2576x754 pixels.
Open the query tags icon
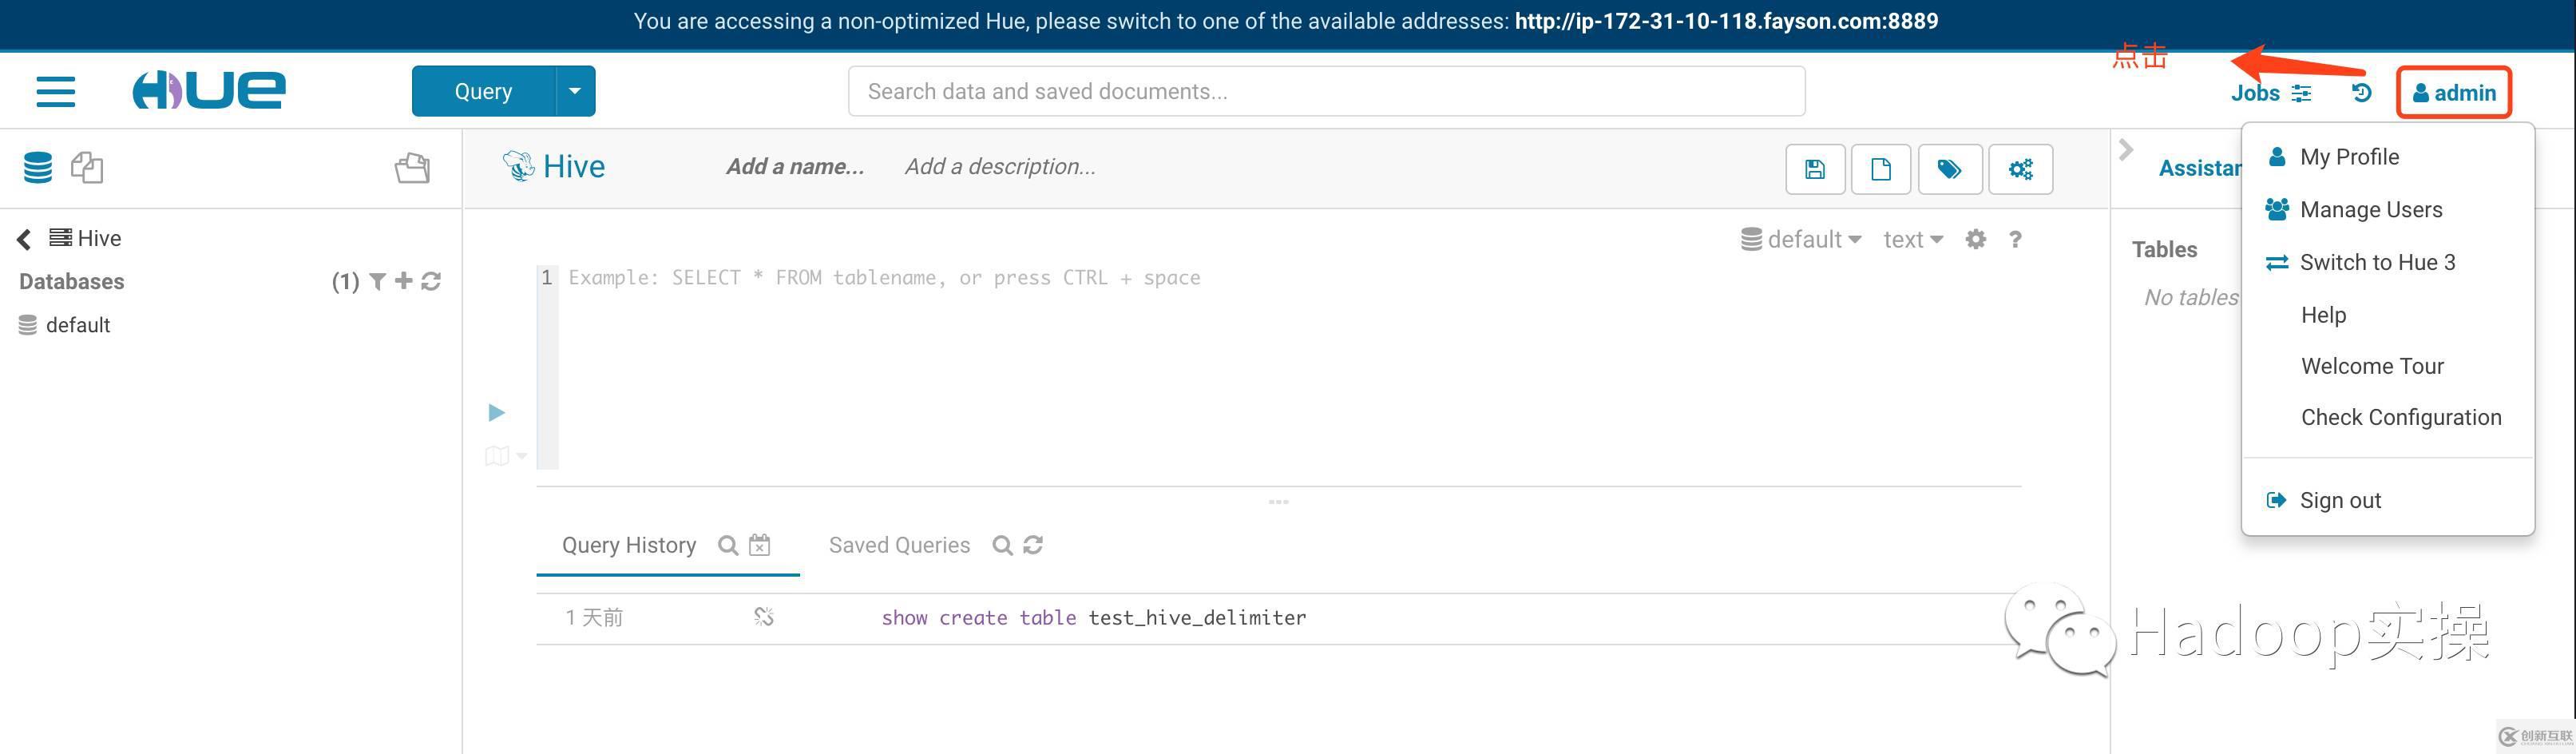click(x=1949, y=169)
